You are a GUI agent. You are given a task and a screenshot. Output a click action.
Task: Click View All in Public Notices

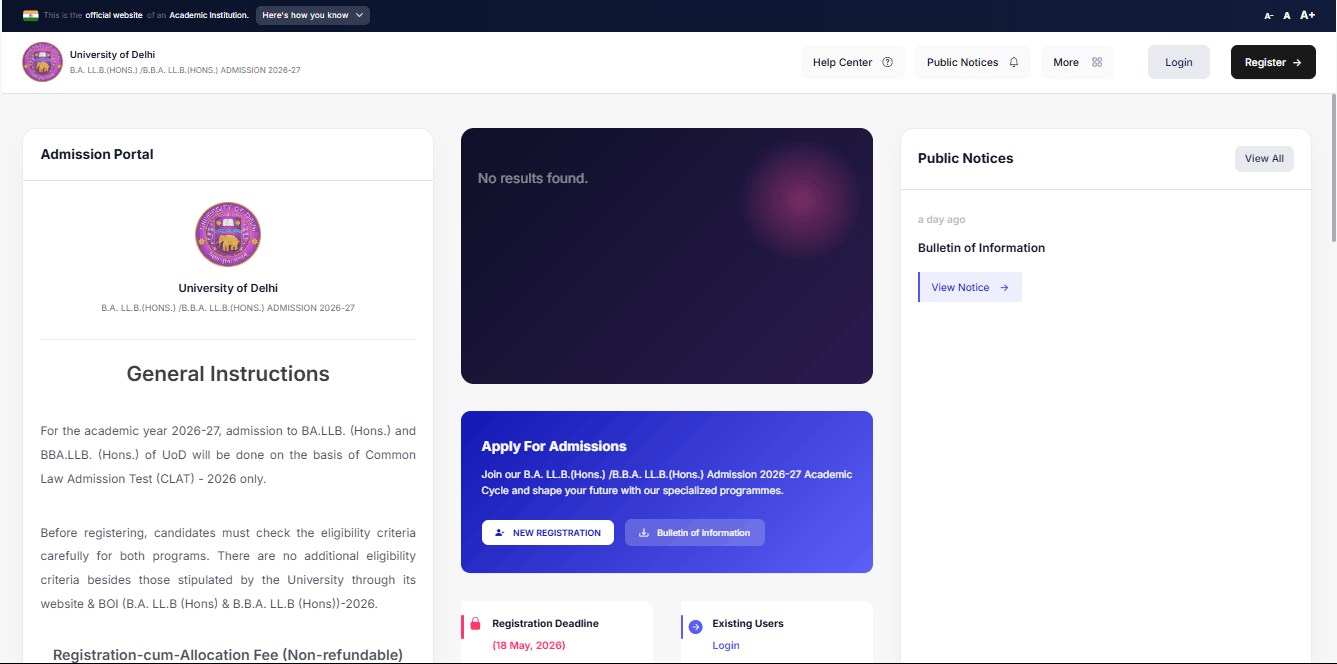point(1264,158)
